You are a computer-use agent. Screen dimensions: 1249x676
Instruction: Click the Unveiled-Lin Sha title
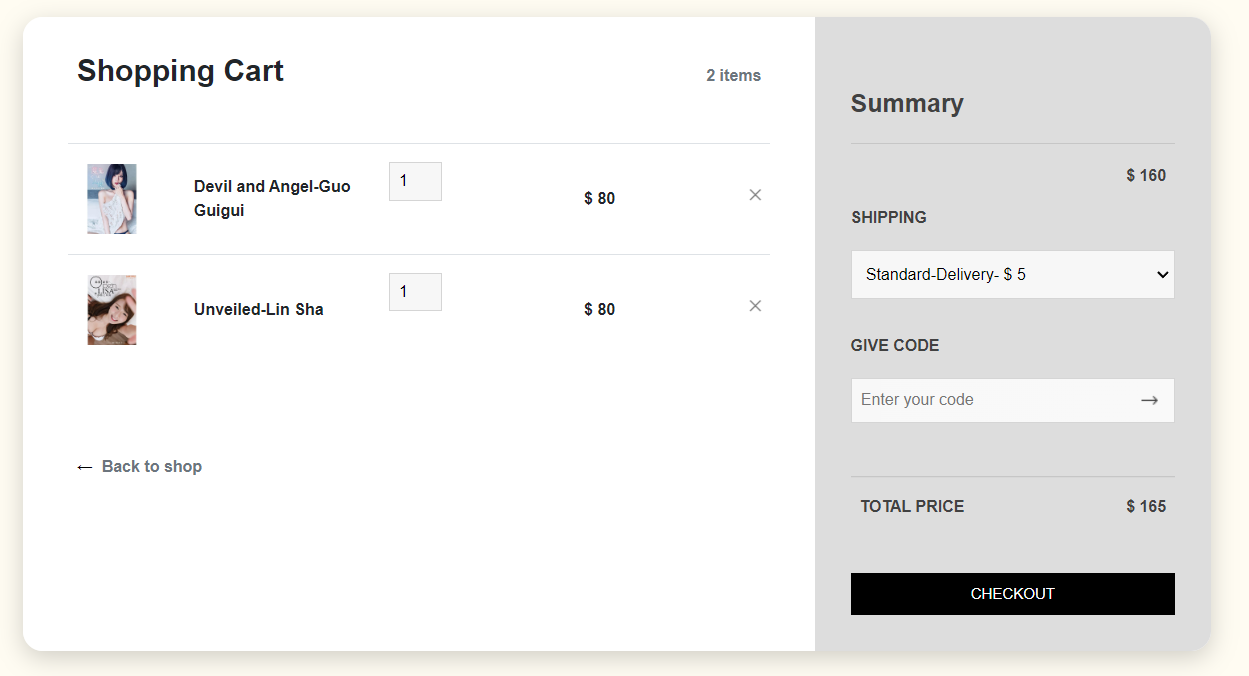point(259,309)
